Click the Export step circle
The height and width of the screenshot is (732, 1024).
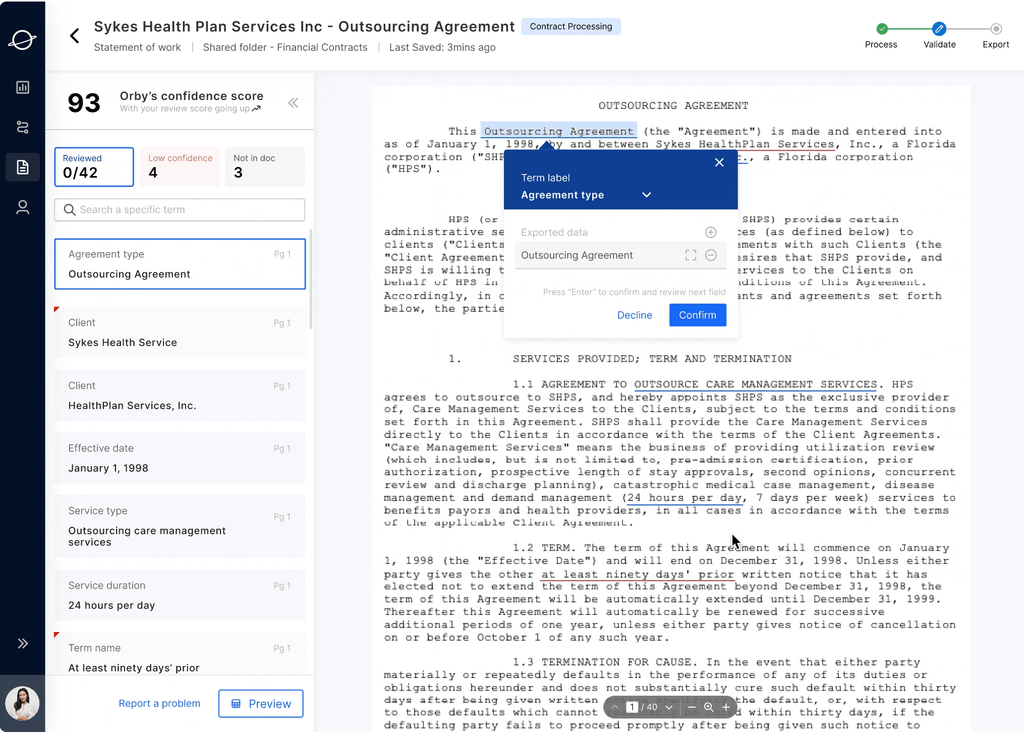995,29
